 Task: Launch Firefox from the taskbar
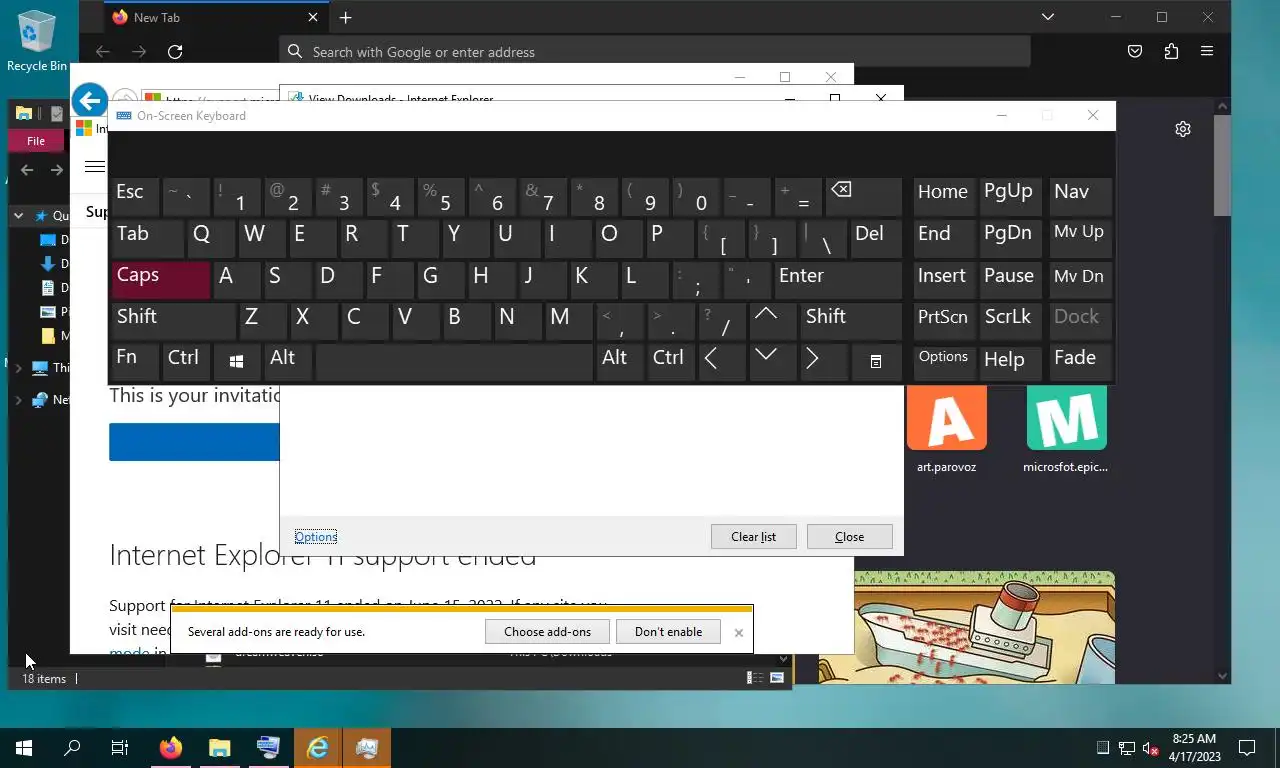click(171, 747)
